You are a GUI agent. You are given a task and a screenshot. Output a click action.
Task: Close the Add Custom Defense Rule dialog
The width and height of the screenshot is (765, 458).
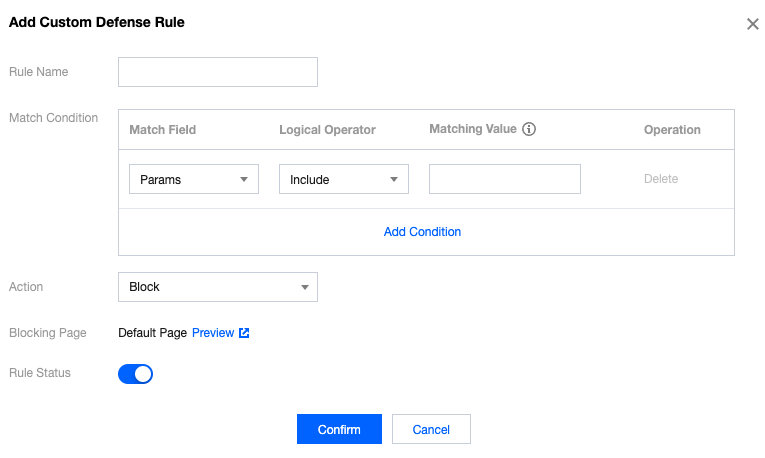click(752, 24)
